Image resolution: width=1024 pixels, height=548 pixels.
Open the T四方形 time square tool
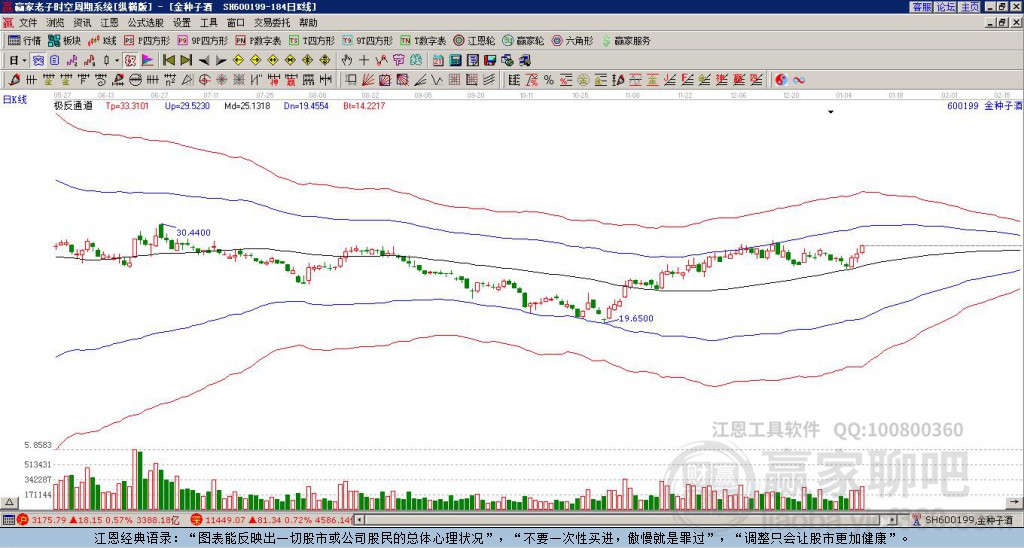(x=312, y=40)
